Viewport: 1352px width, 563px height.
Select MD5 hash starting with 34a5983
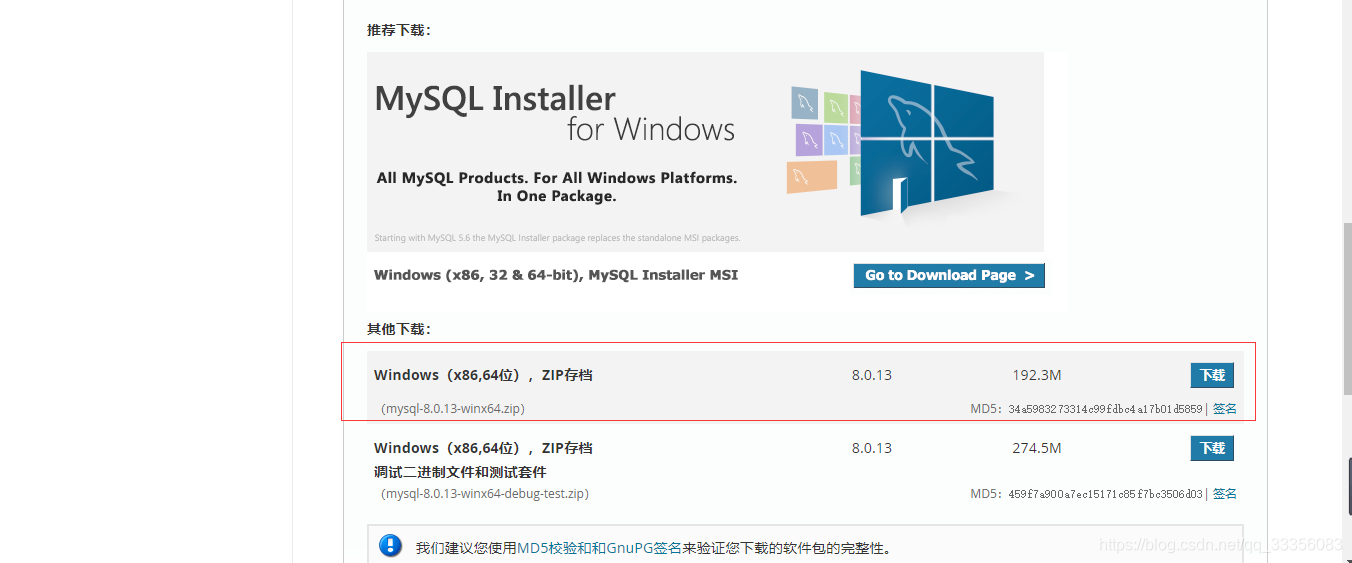(1106, 409)
